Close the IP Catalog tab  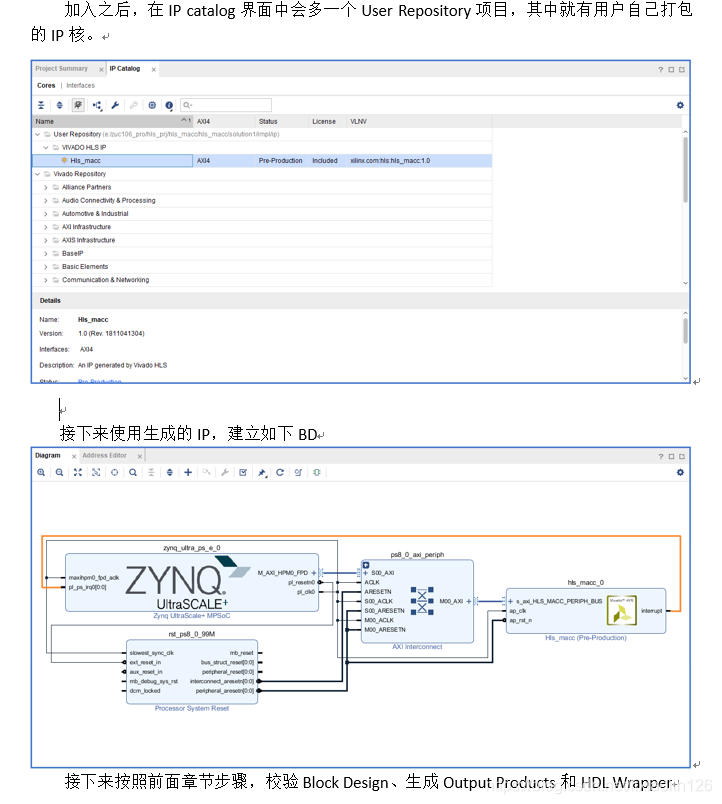click(153, 70)
